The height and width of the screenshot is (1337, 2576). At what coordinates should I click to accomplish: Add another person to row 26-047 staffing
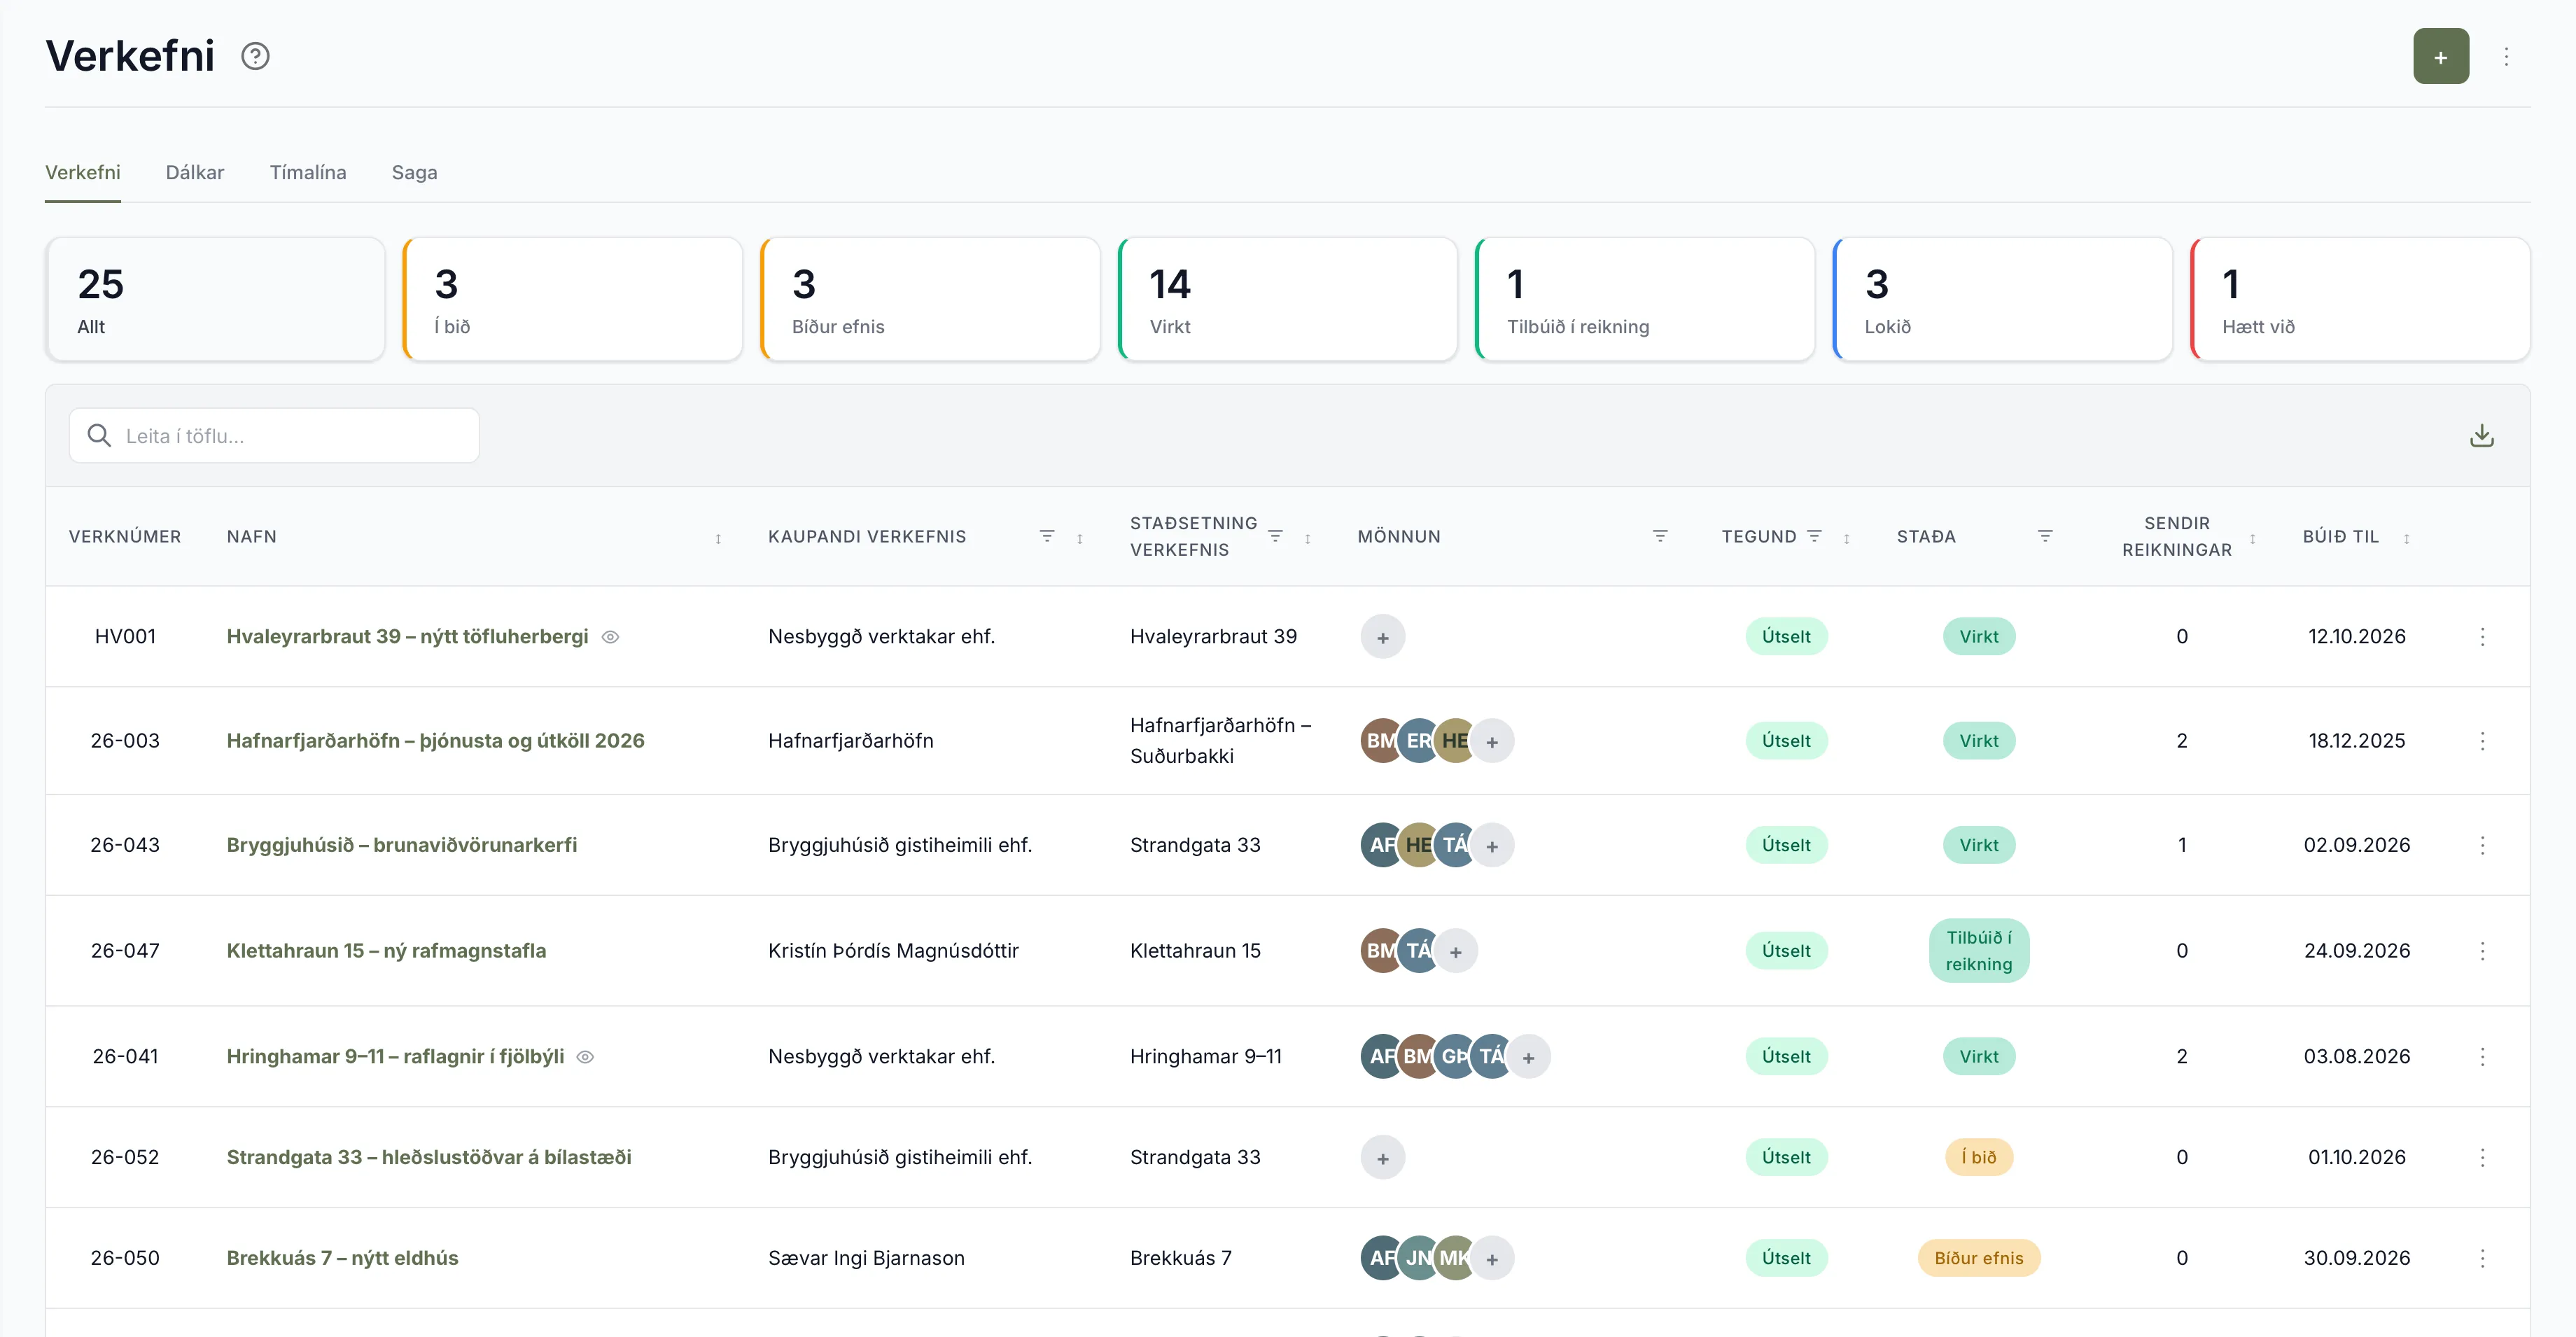[x=1455, y=951]
